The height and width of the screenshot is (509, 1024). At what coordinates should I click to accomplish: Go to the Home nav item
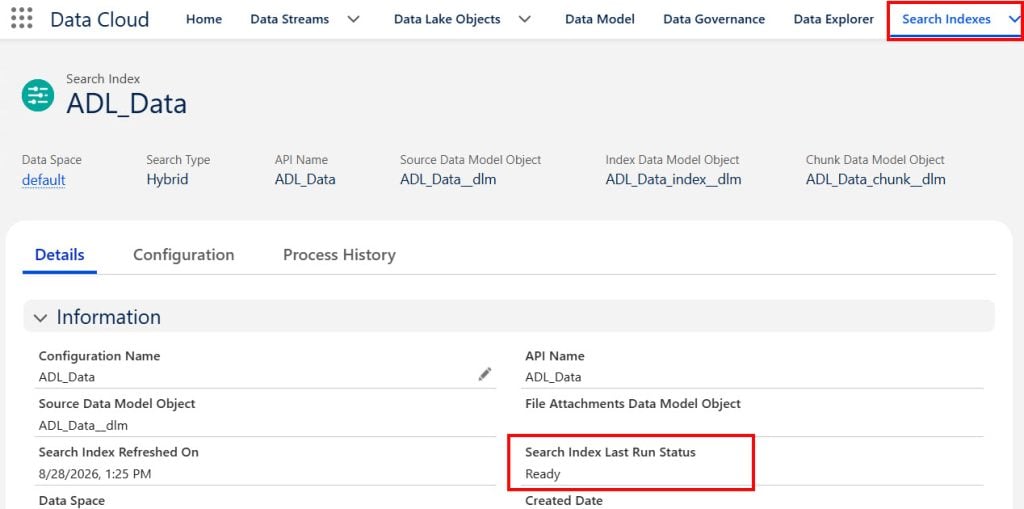point(204,20)
